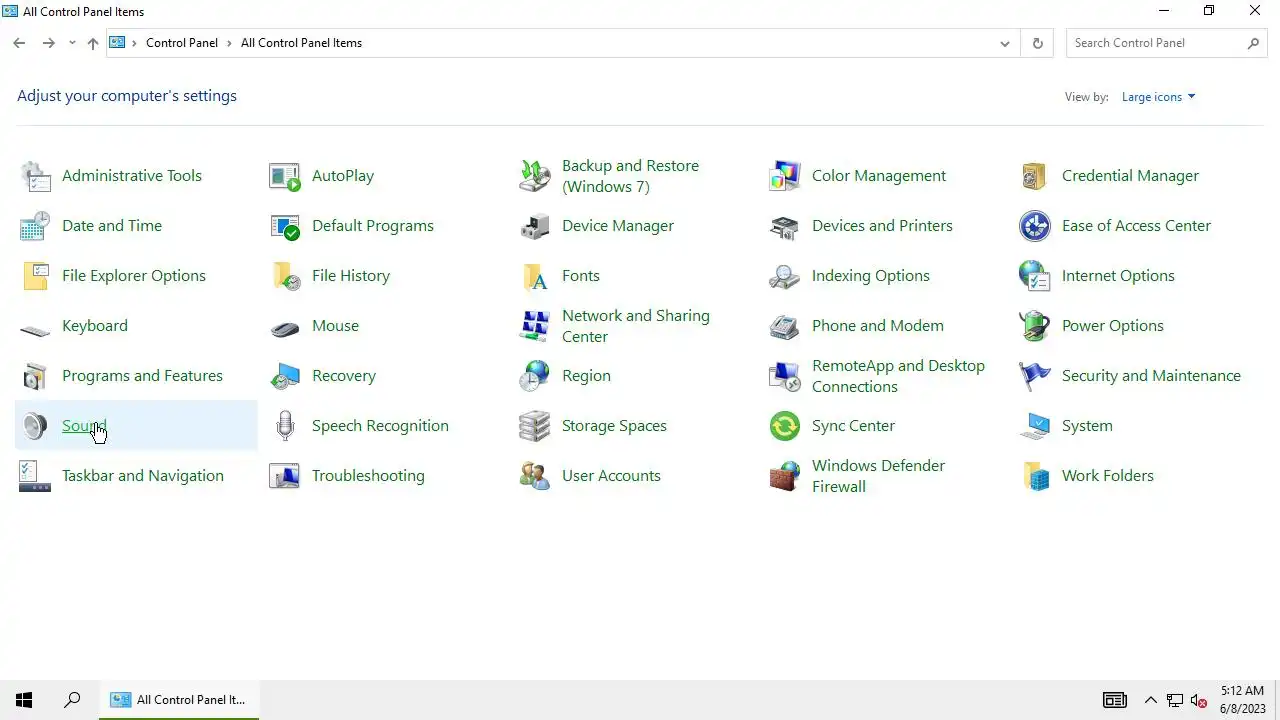Open the Windows Start menu
This screenshot has width=1280, height=720.
pos(24,700)
